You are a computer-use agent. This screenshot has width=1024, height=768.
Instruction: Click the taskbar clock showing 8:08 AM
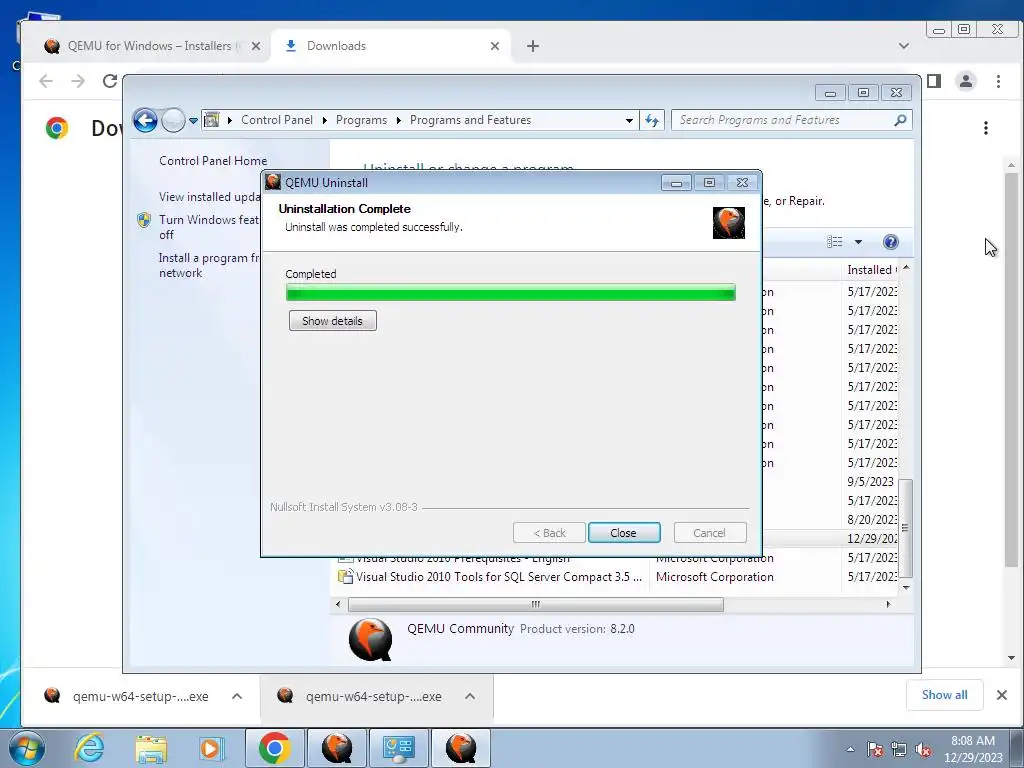973,749
